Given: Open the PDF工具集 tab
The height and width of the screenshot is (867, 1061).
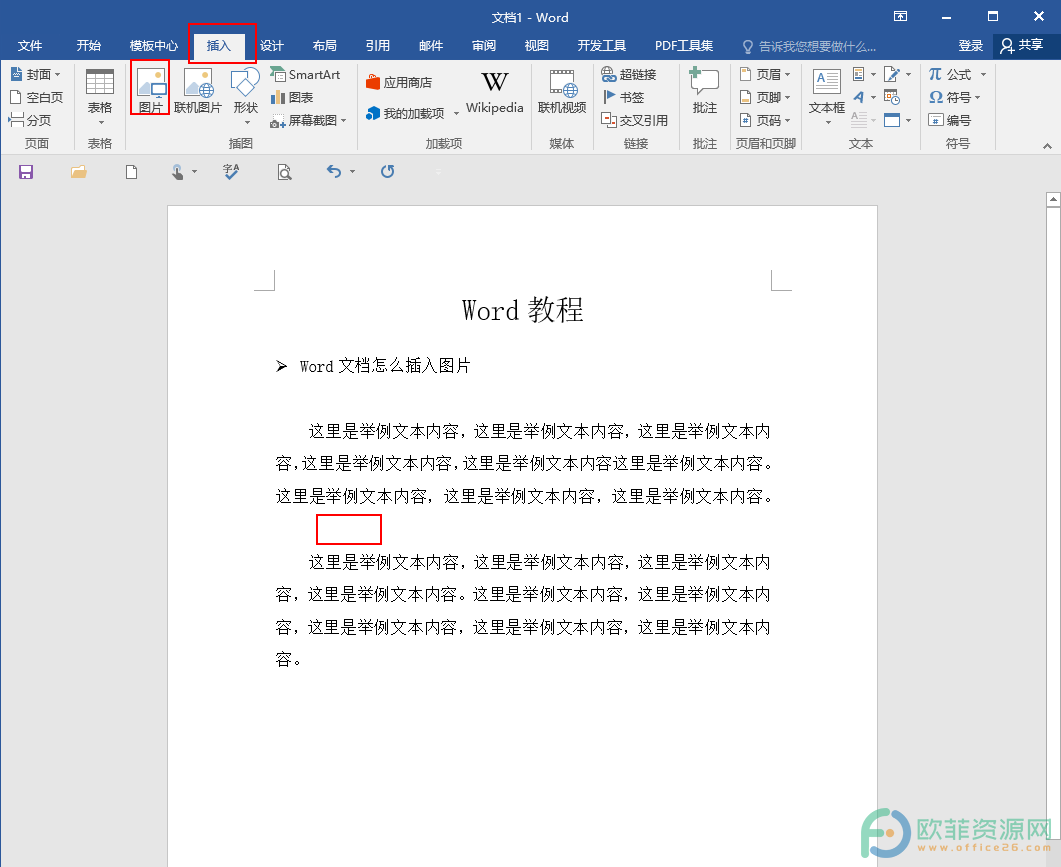Looking at the screenshot, I should pyautogui.click(x=684, y=45).
